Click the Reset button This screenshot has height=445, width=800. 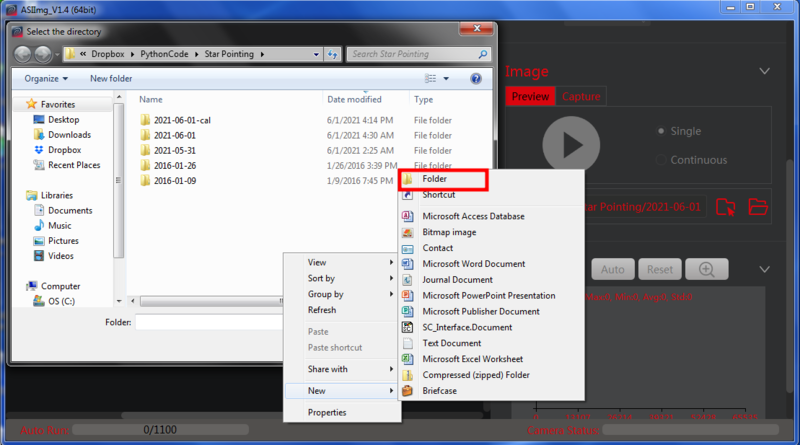(660, 269)
